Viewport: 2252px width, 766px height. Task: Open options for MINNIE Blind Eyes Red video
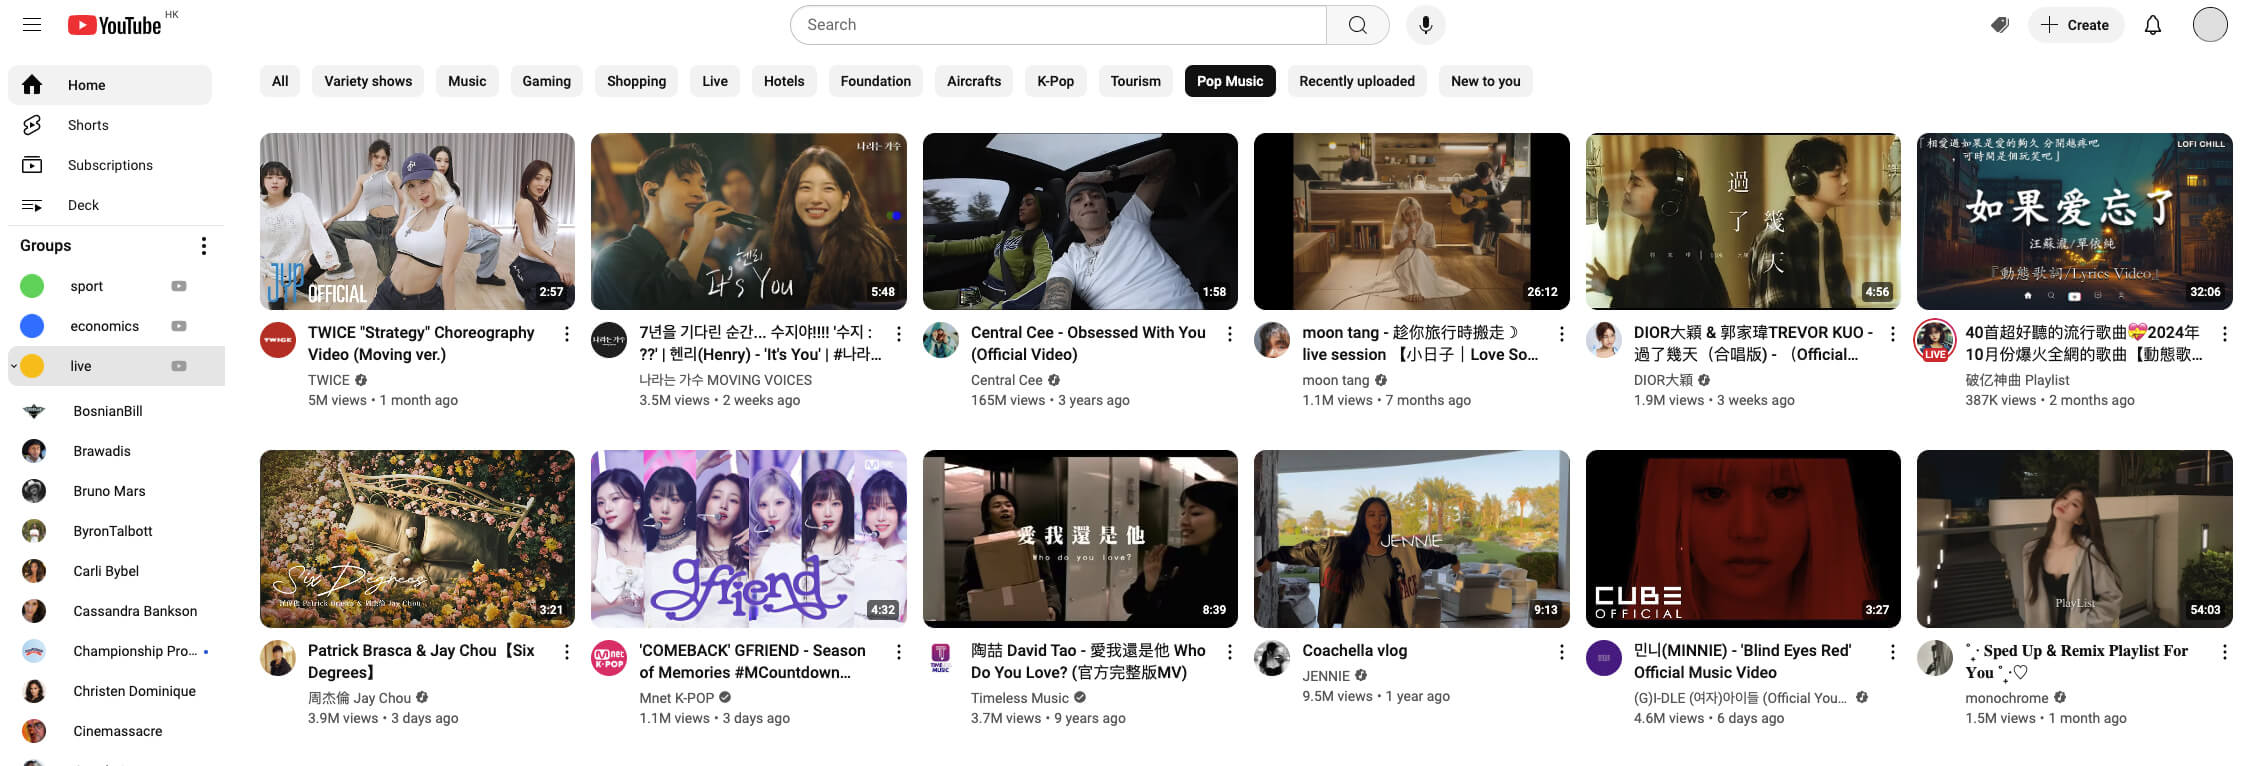(1892, 652)
